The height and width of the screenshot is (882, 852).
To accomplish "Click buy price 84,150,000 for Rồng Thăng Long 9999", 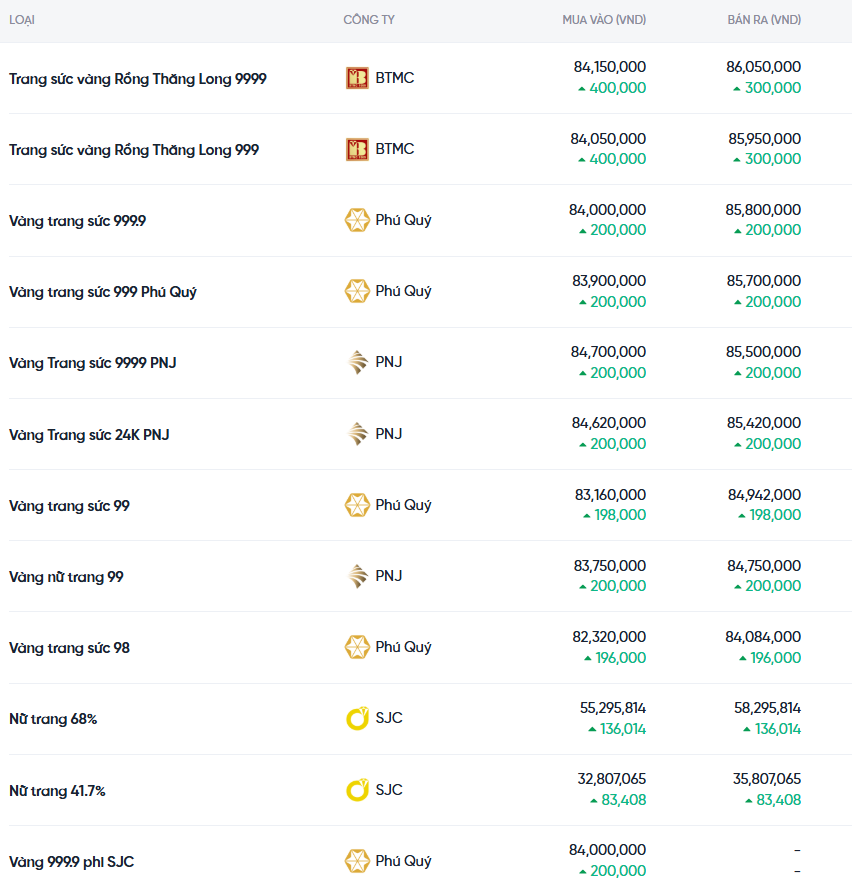I will (609, 67).
